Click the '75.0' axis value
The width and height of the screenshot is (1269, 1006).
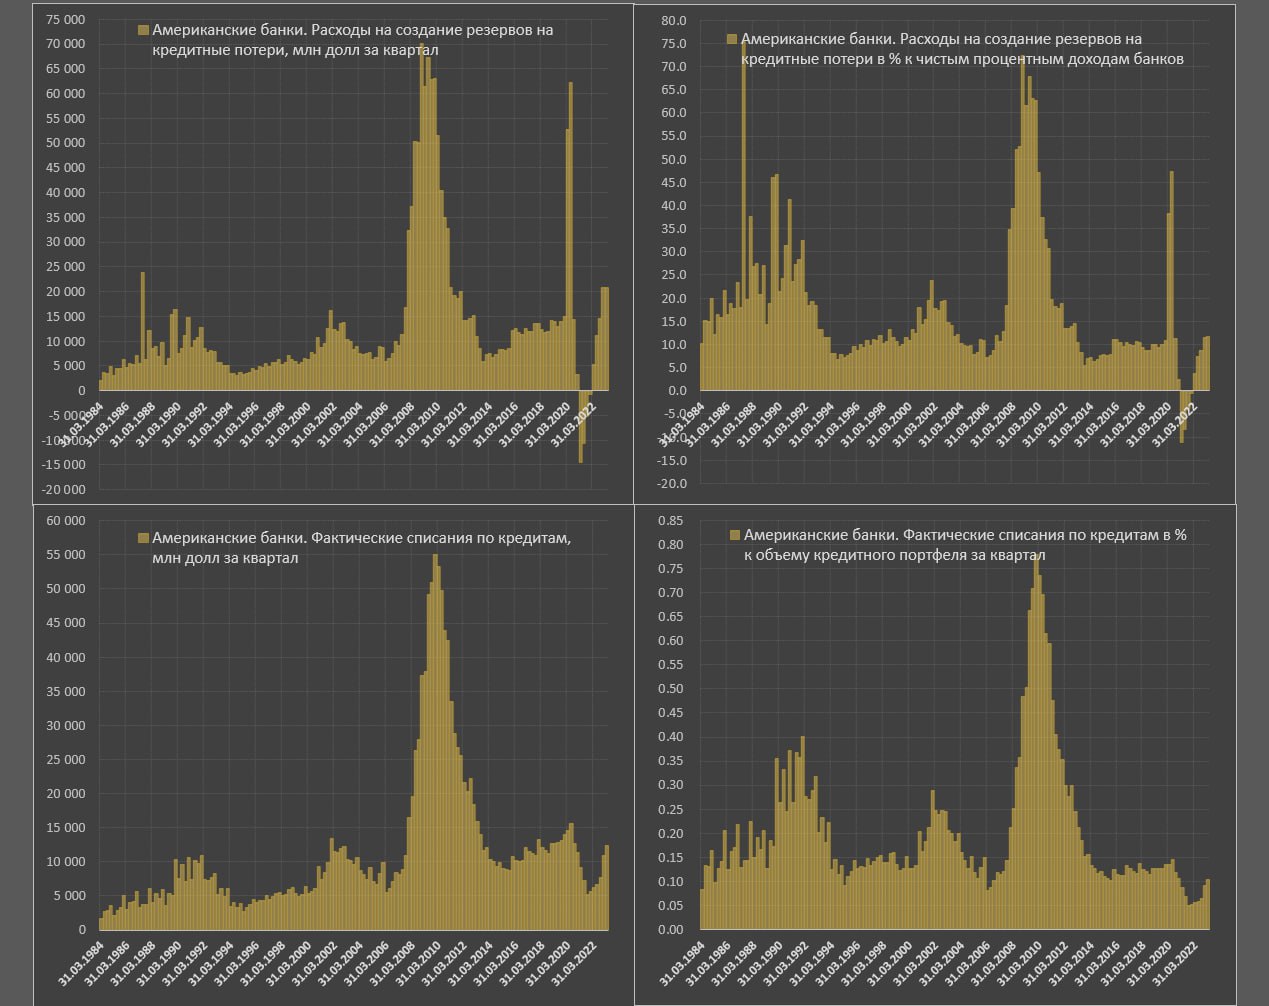tap(674, 43)
